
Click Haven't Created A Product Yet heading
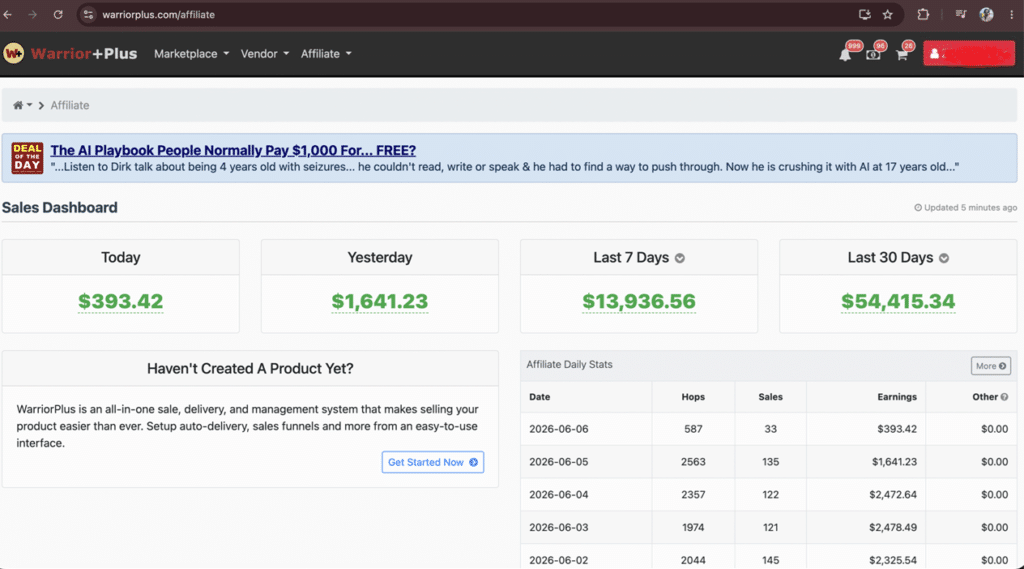coord(250,368)
